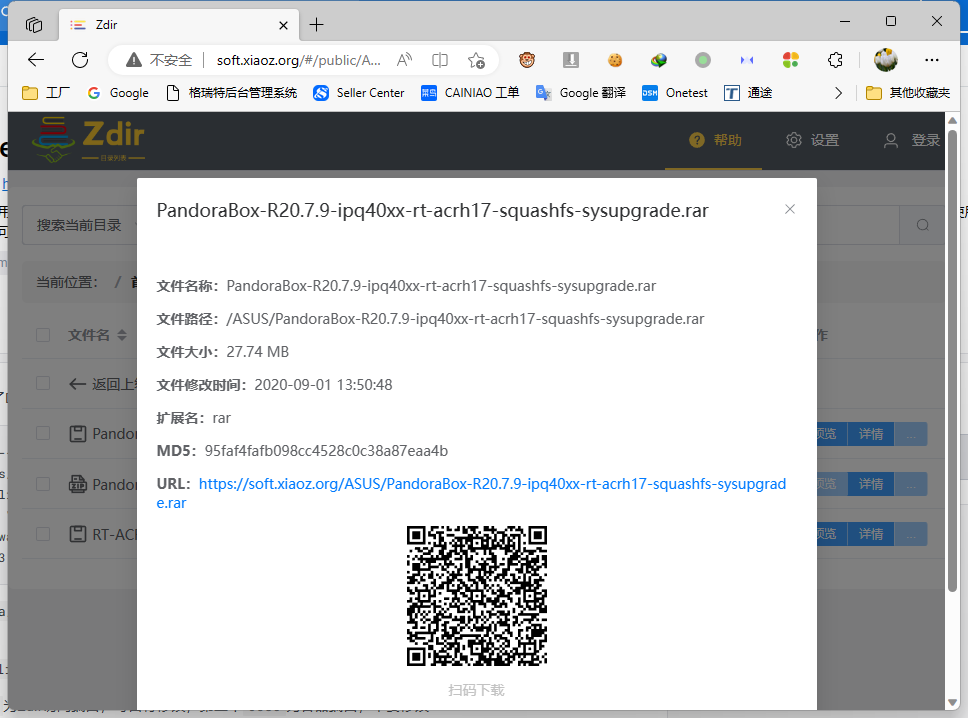Open the Extensions puzzle piece menu
This screenshot has height=718, width=968.
pos(835,60)
